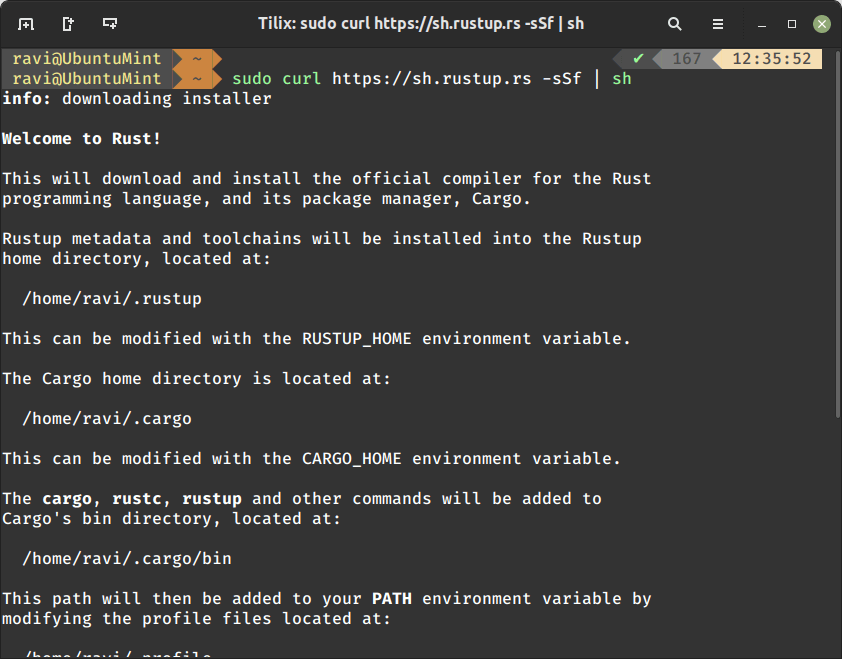Click the 'Welcome to Rust!' heading
This screenshot has width=842, height=659.
[x=82, y=139]
